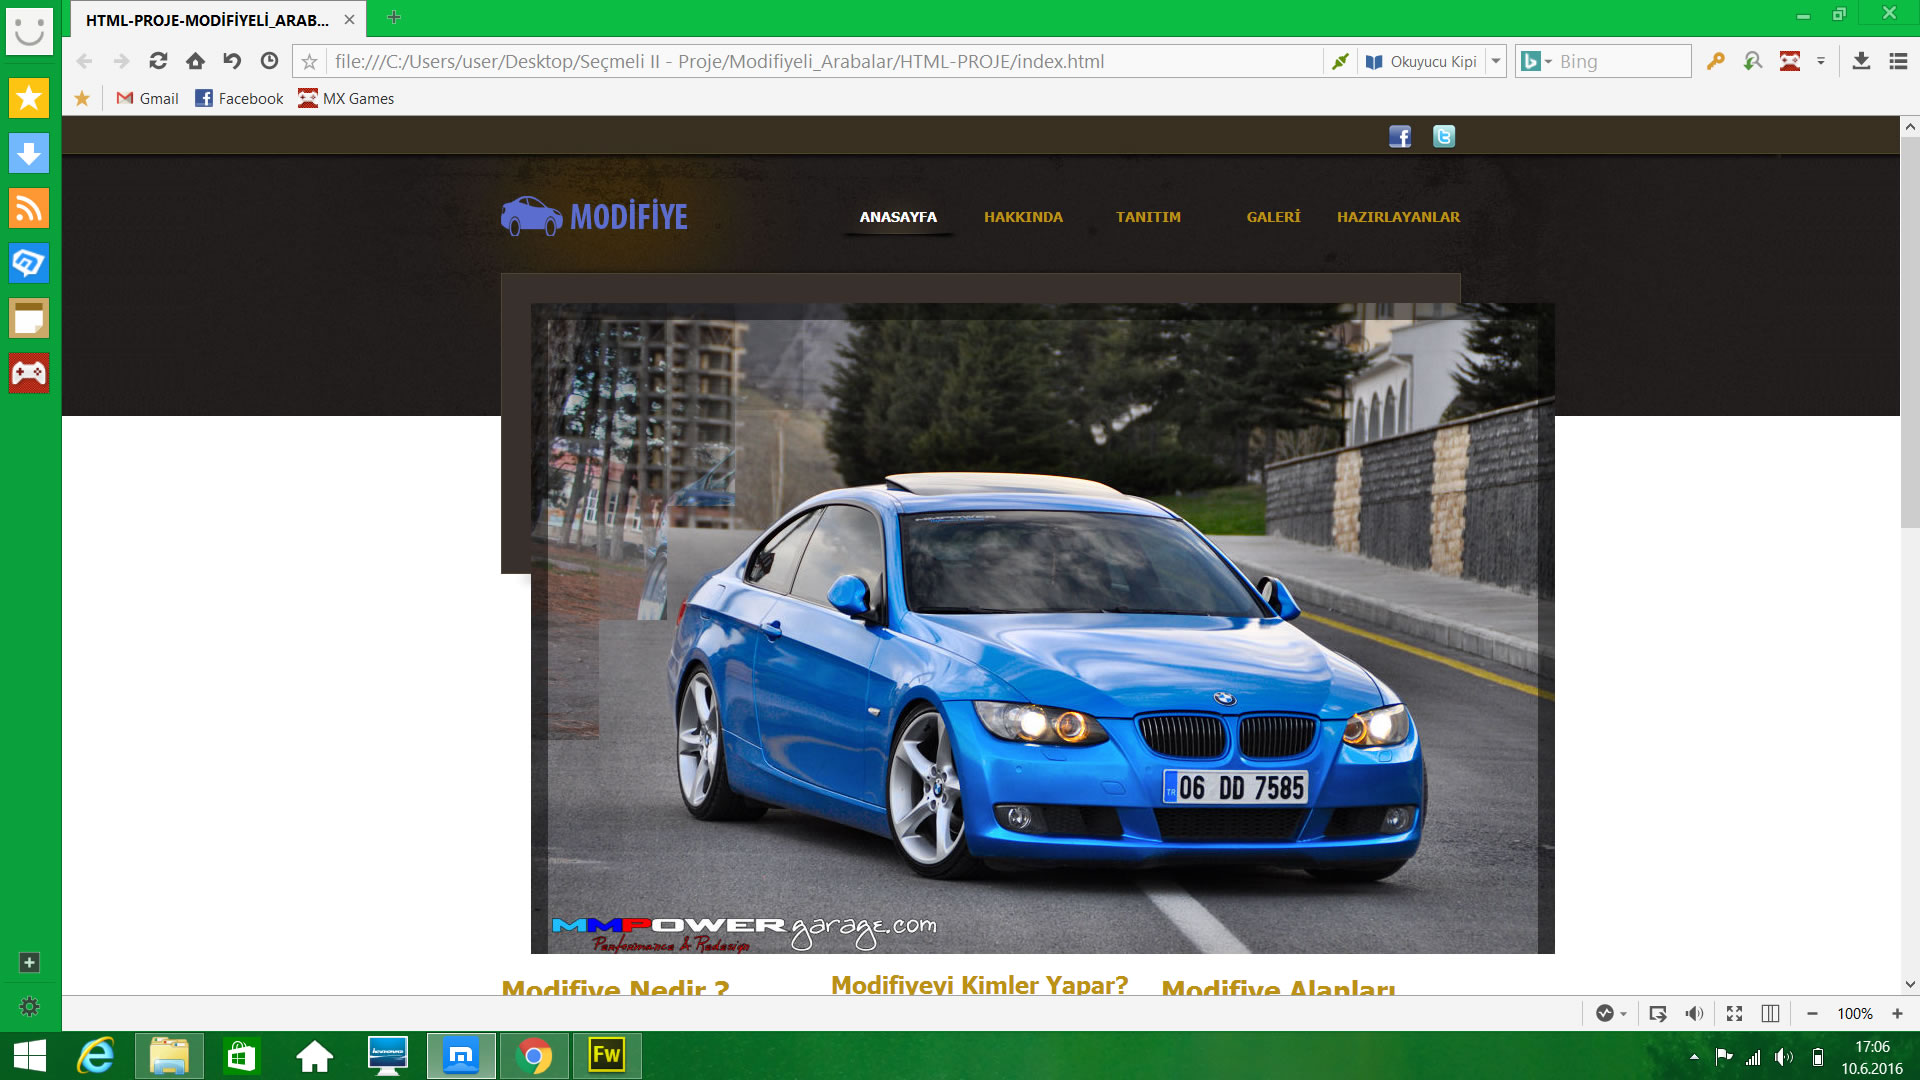Open the Favorites star in sidebar
The height and width of the screenshot is (1080, 1920).
click(29, 98)
